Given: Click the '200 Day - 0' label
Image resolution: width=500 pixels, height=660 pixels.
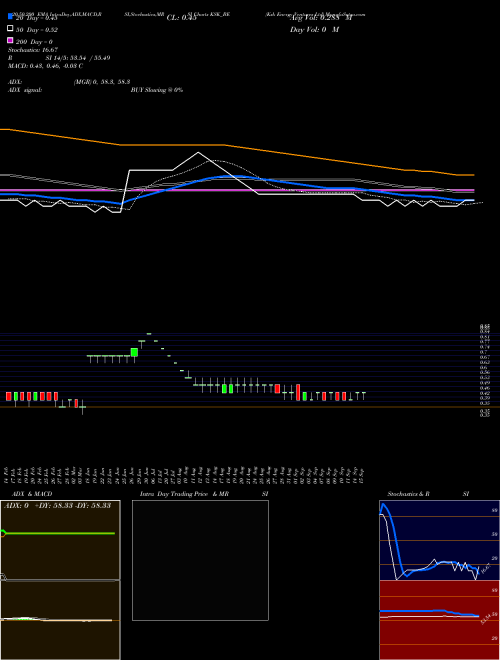Looking at the screenshot, I should [34, 42].
